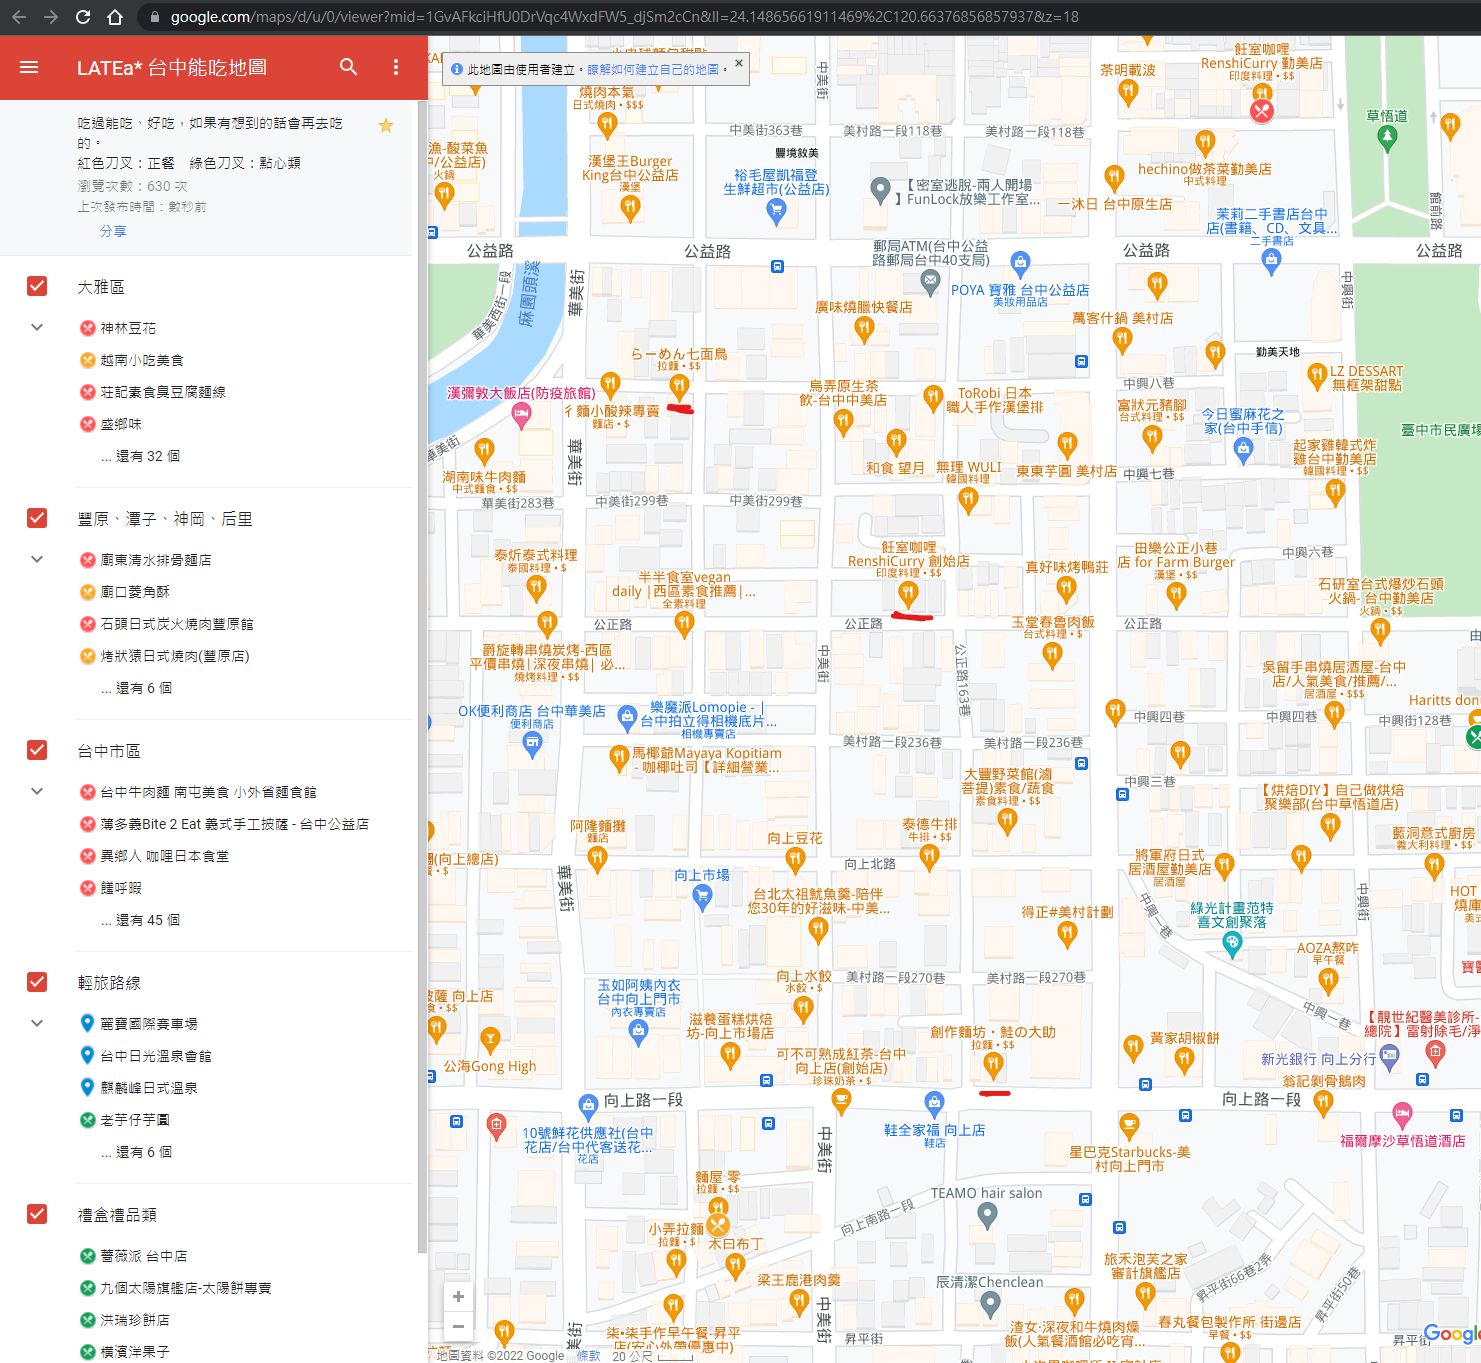This screenshot has width=1481, height=1363.
Task: Click the 泰德牛排 pin
Action: 929,857
